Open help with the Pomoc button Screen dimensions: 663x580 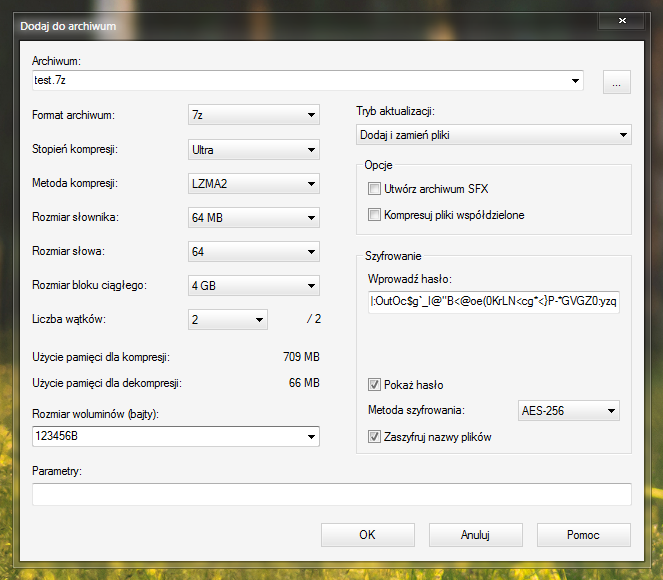click(x=584, y=535)
